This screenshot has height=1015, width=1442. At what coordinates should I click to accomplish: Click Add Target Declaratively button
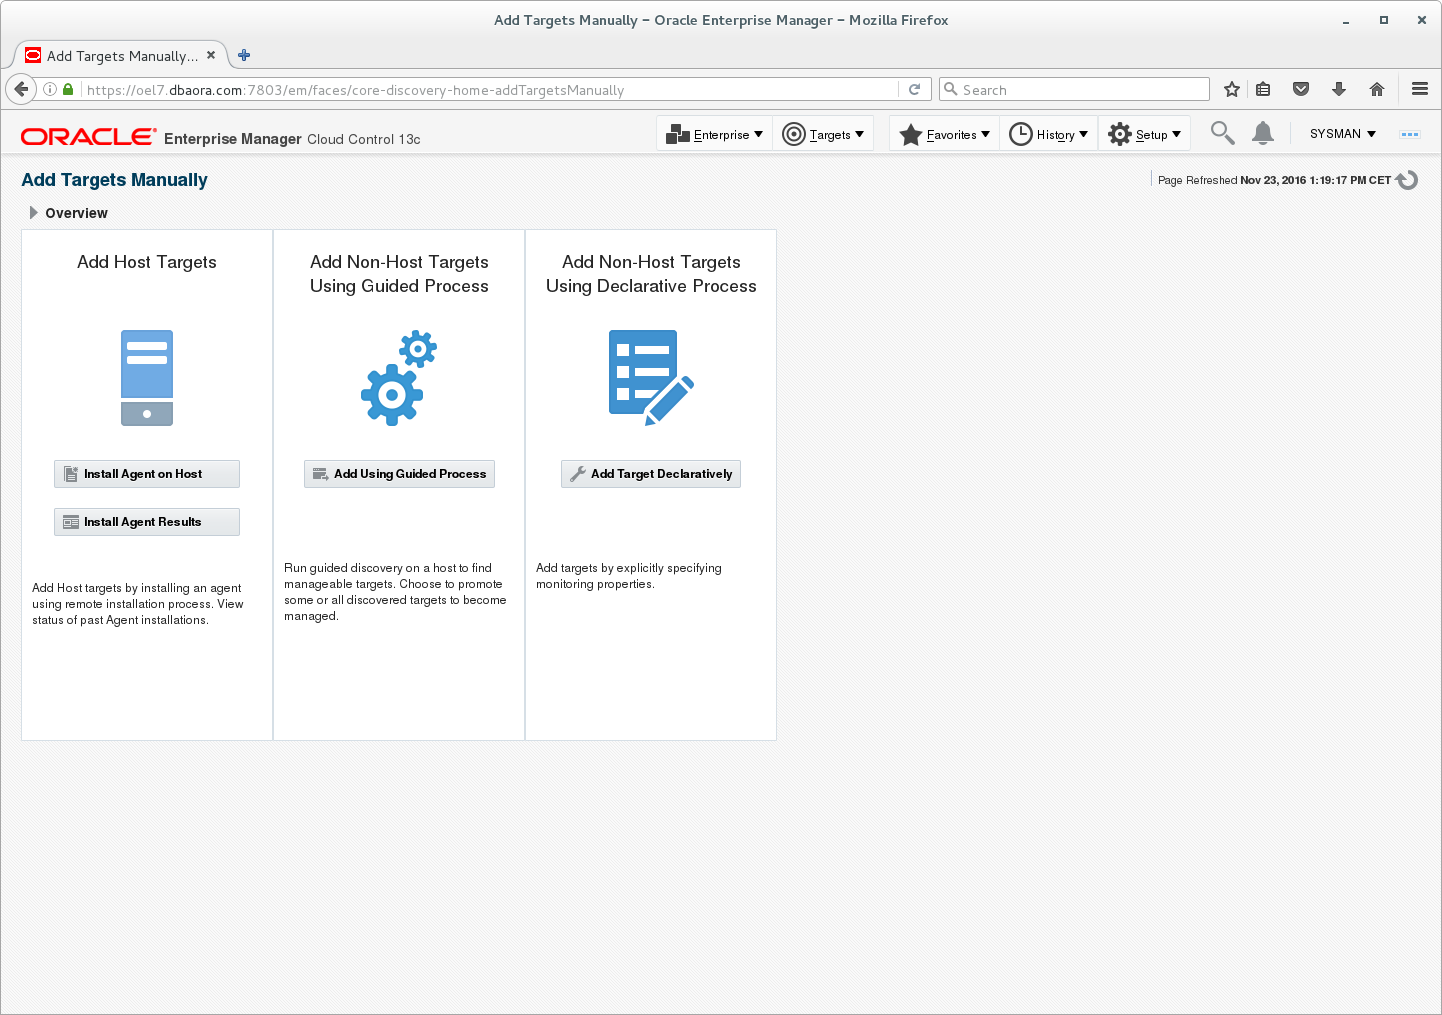(651, 474)
